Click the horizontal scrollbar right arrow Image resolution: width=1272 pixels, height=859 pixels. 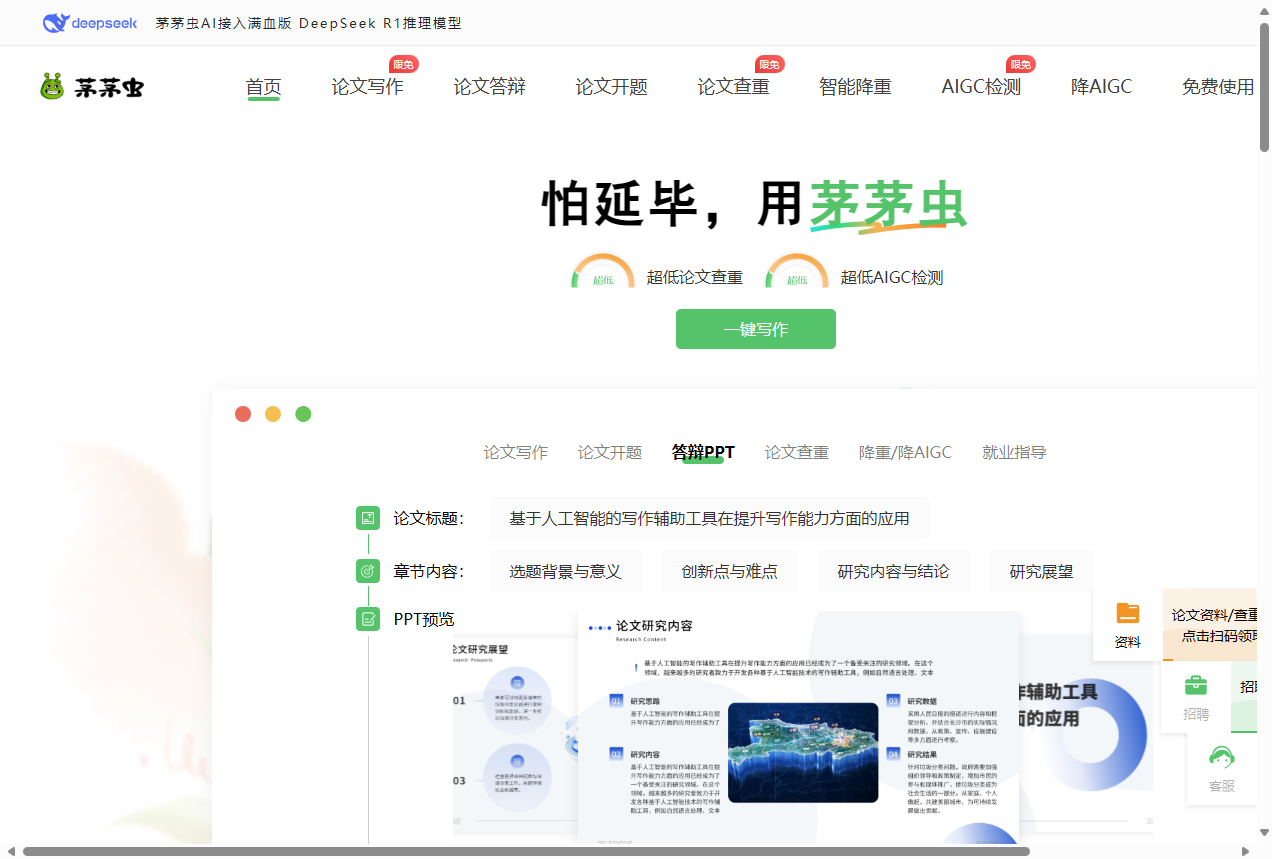1245,852
